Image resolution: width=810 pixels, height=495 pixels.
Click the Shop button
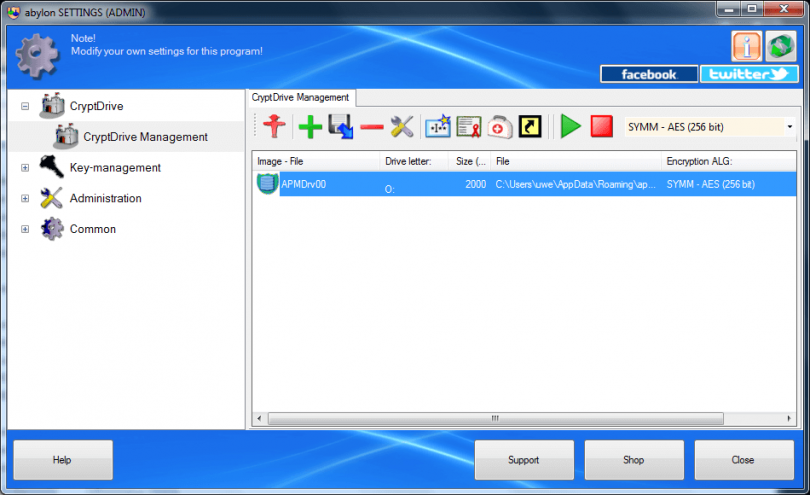pos(634,460)
